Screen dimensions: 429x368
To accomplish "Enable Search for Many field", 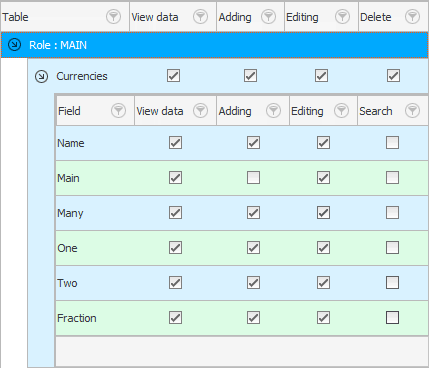I will click(392, 213).
